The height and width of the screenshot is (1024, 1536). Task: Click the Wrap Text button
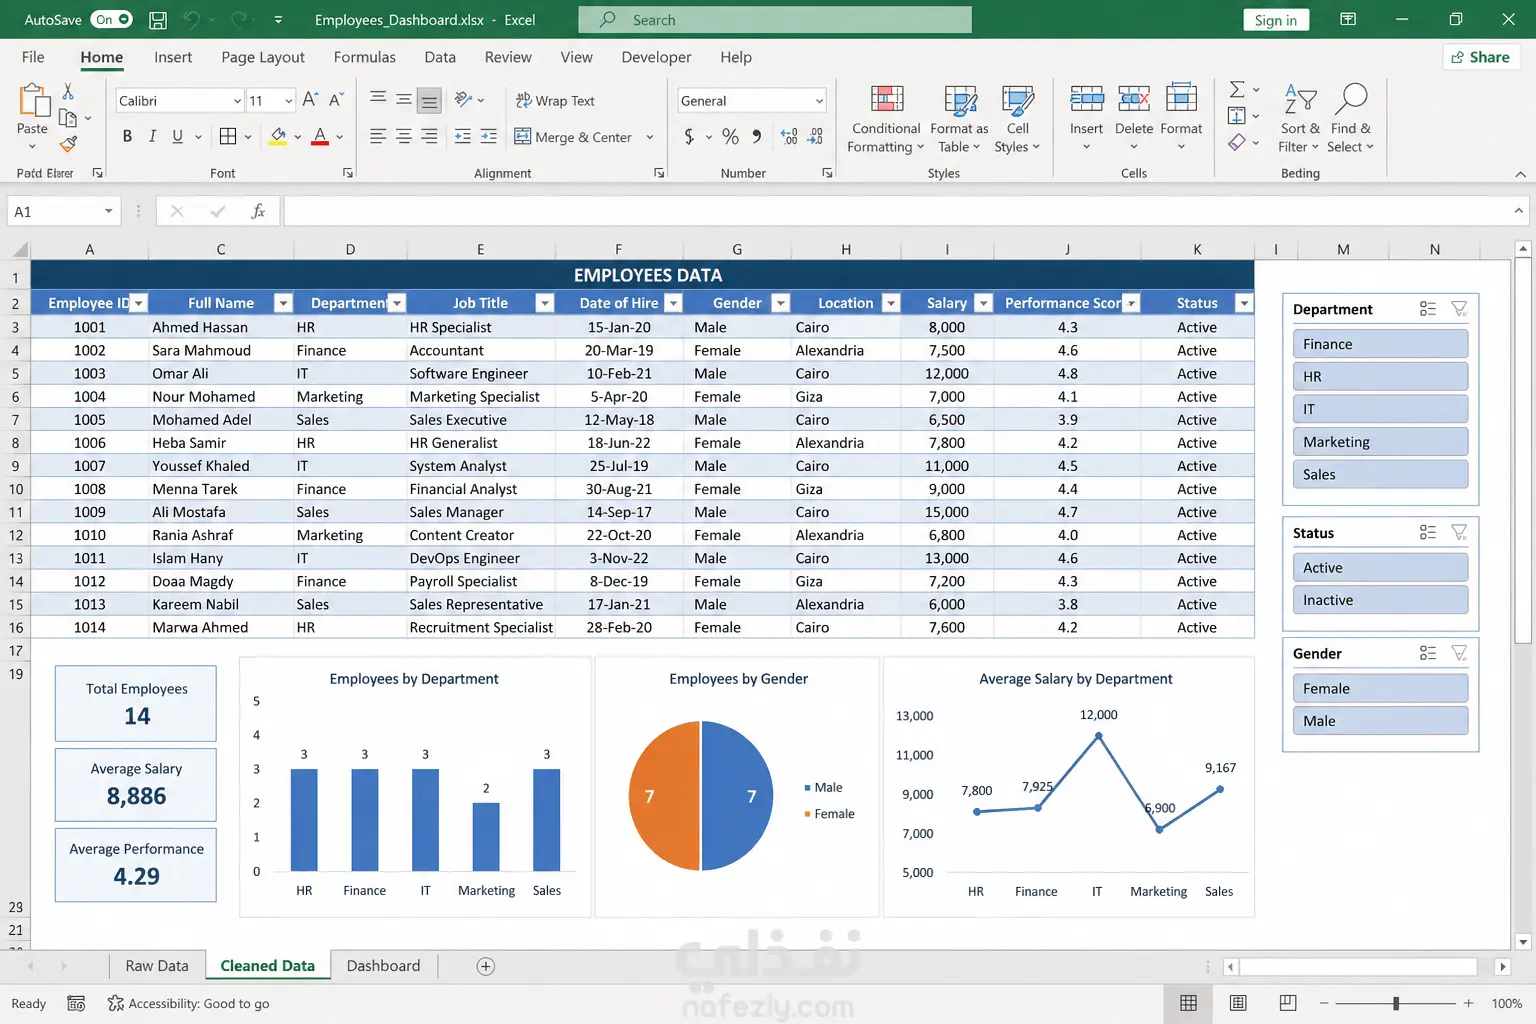(555, 101)
